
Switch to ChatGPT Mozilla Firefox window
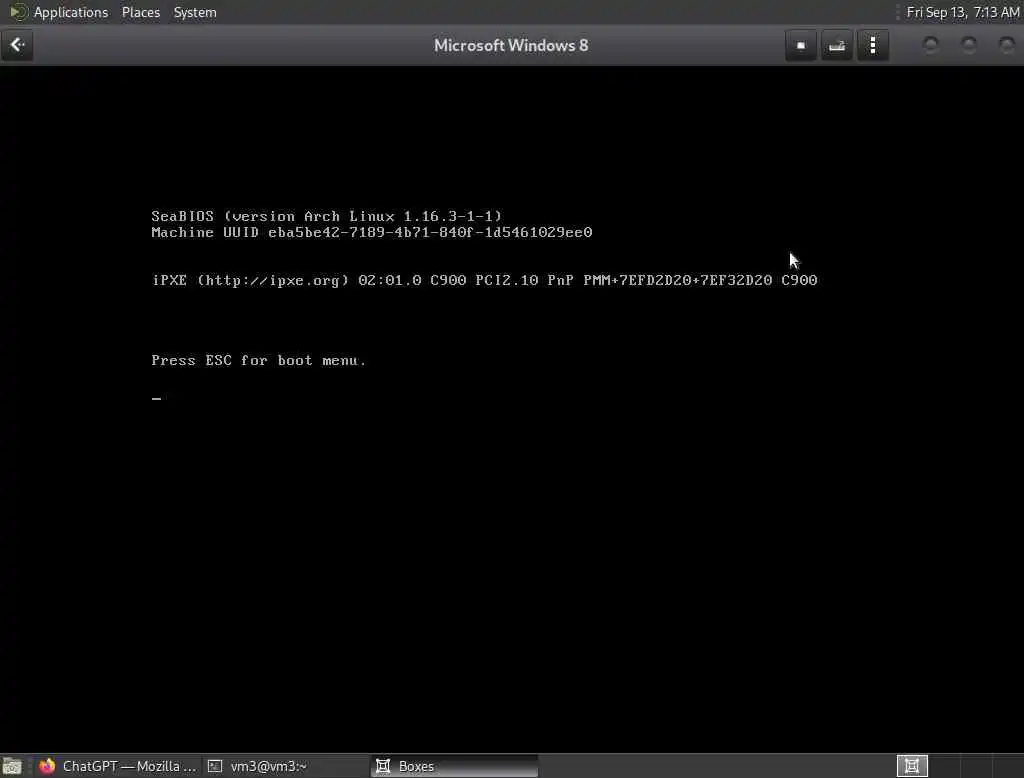point(118,766)
